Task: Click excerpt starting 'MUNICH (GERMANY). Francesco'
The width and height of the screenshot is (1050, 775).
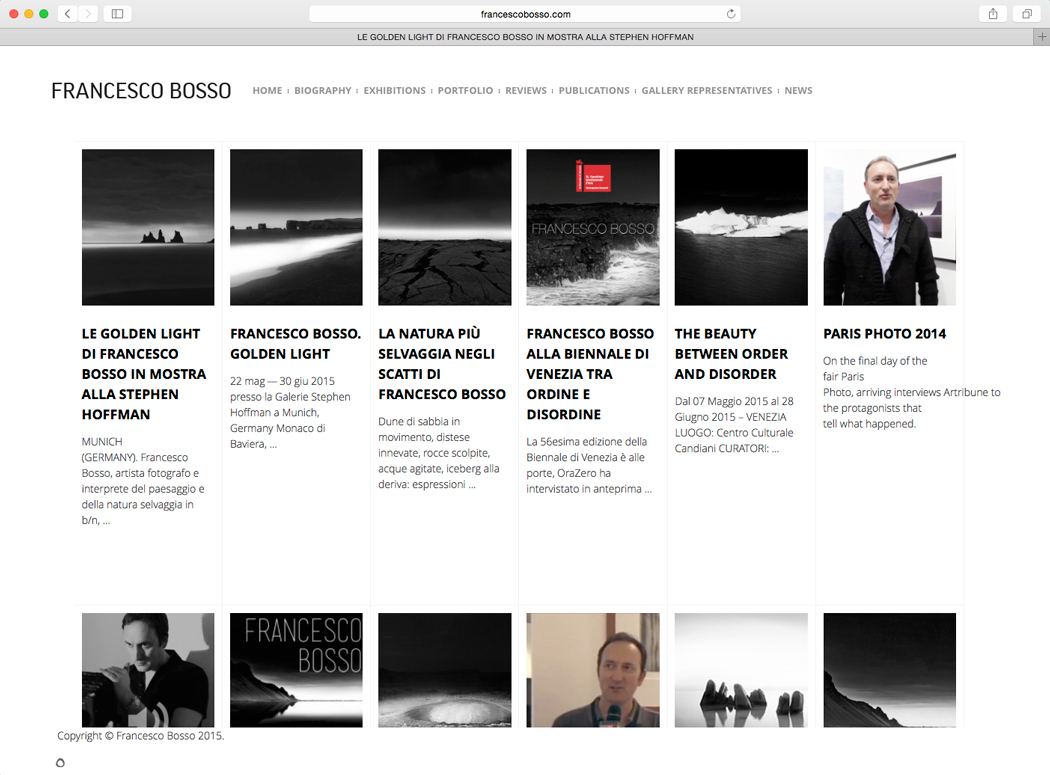Action: click(x=143, y=481)
